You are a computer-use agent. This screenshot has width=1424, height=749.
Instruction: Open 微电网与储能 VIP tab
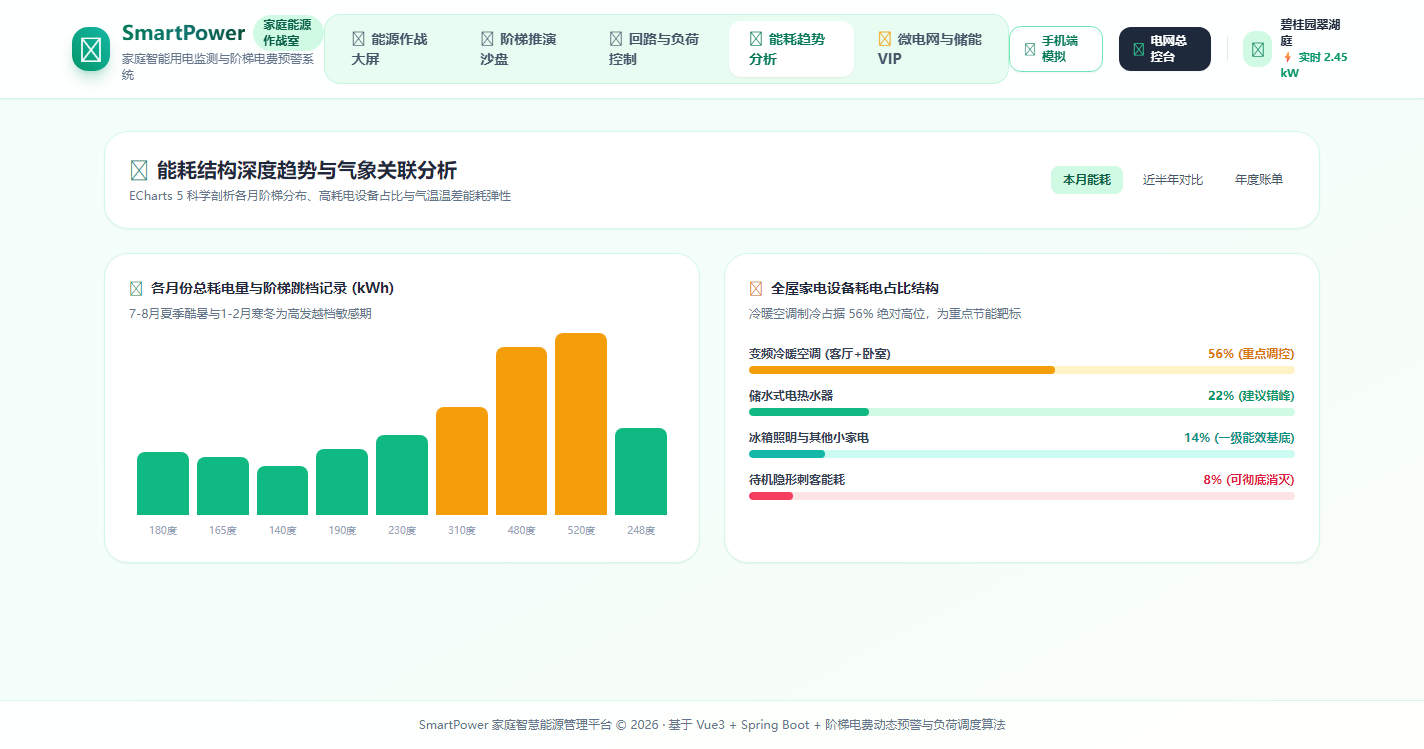(x=930, y=49)
